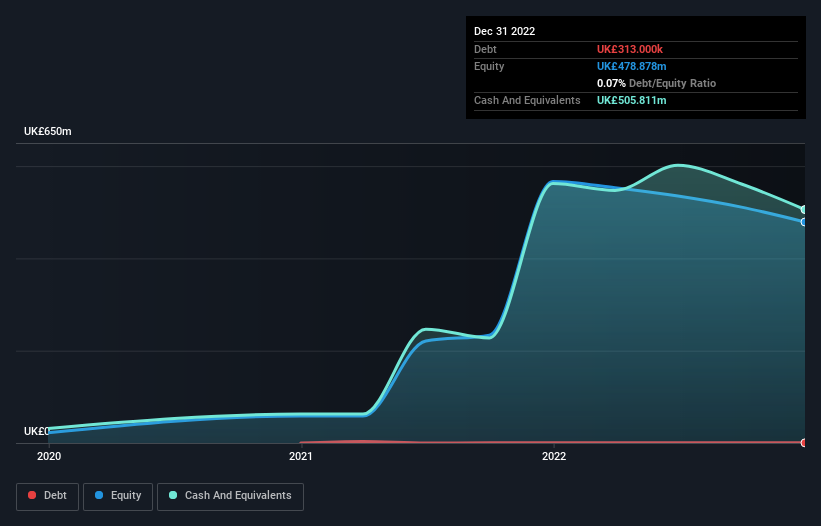Toggle the Debt series legend button
The image size is (821, 526).
[x=48, y=496]
